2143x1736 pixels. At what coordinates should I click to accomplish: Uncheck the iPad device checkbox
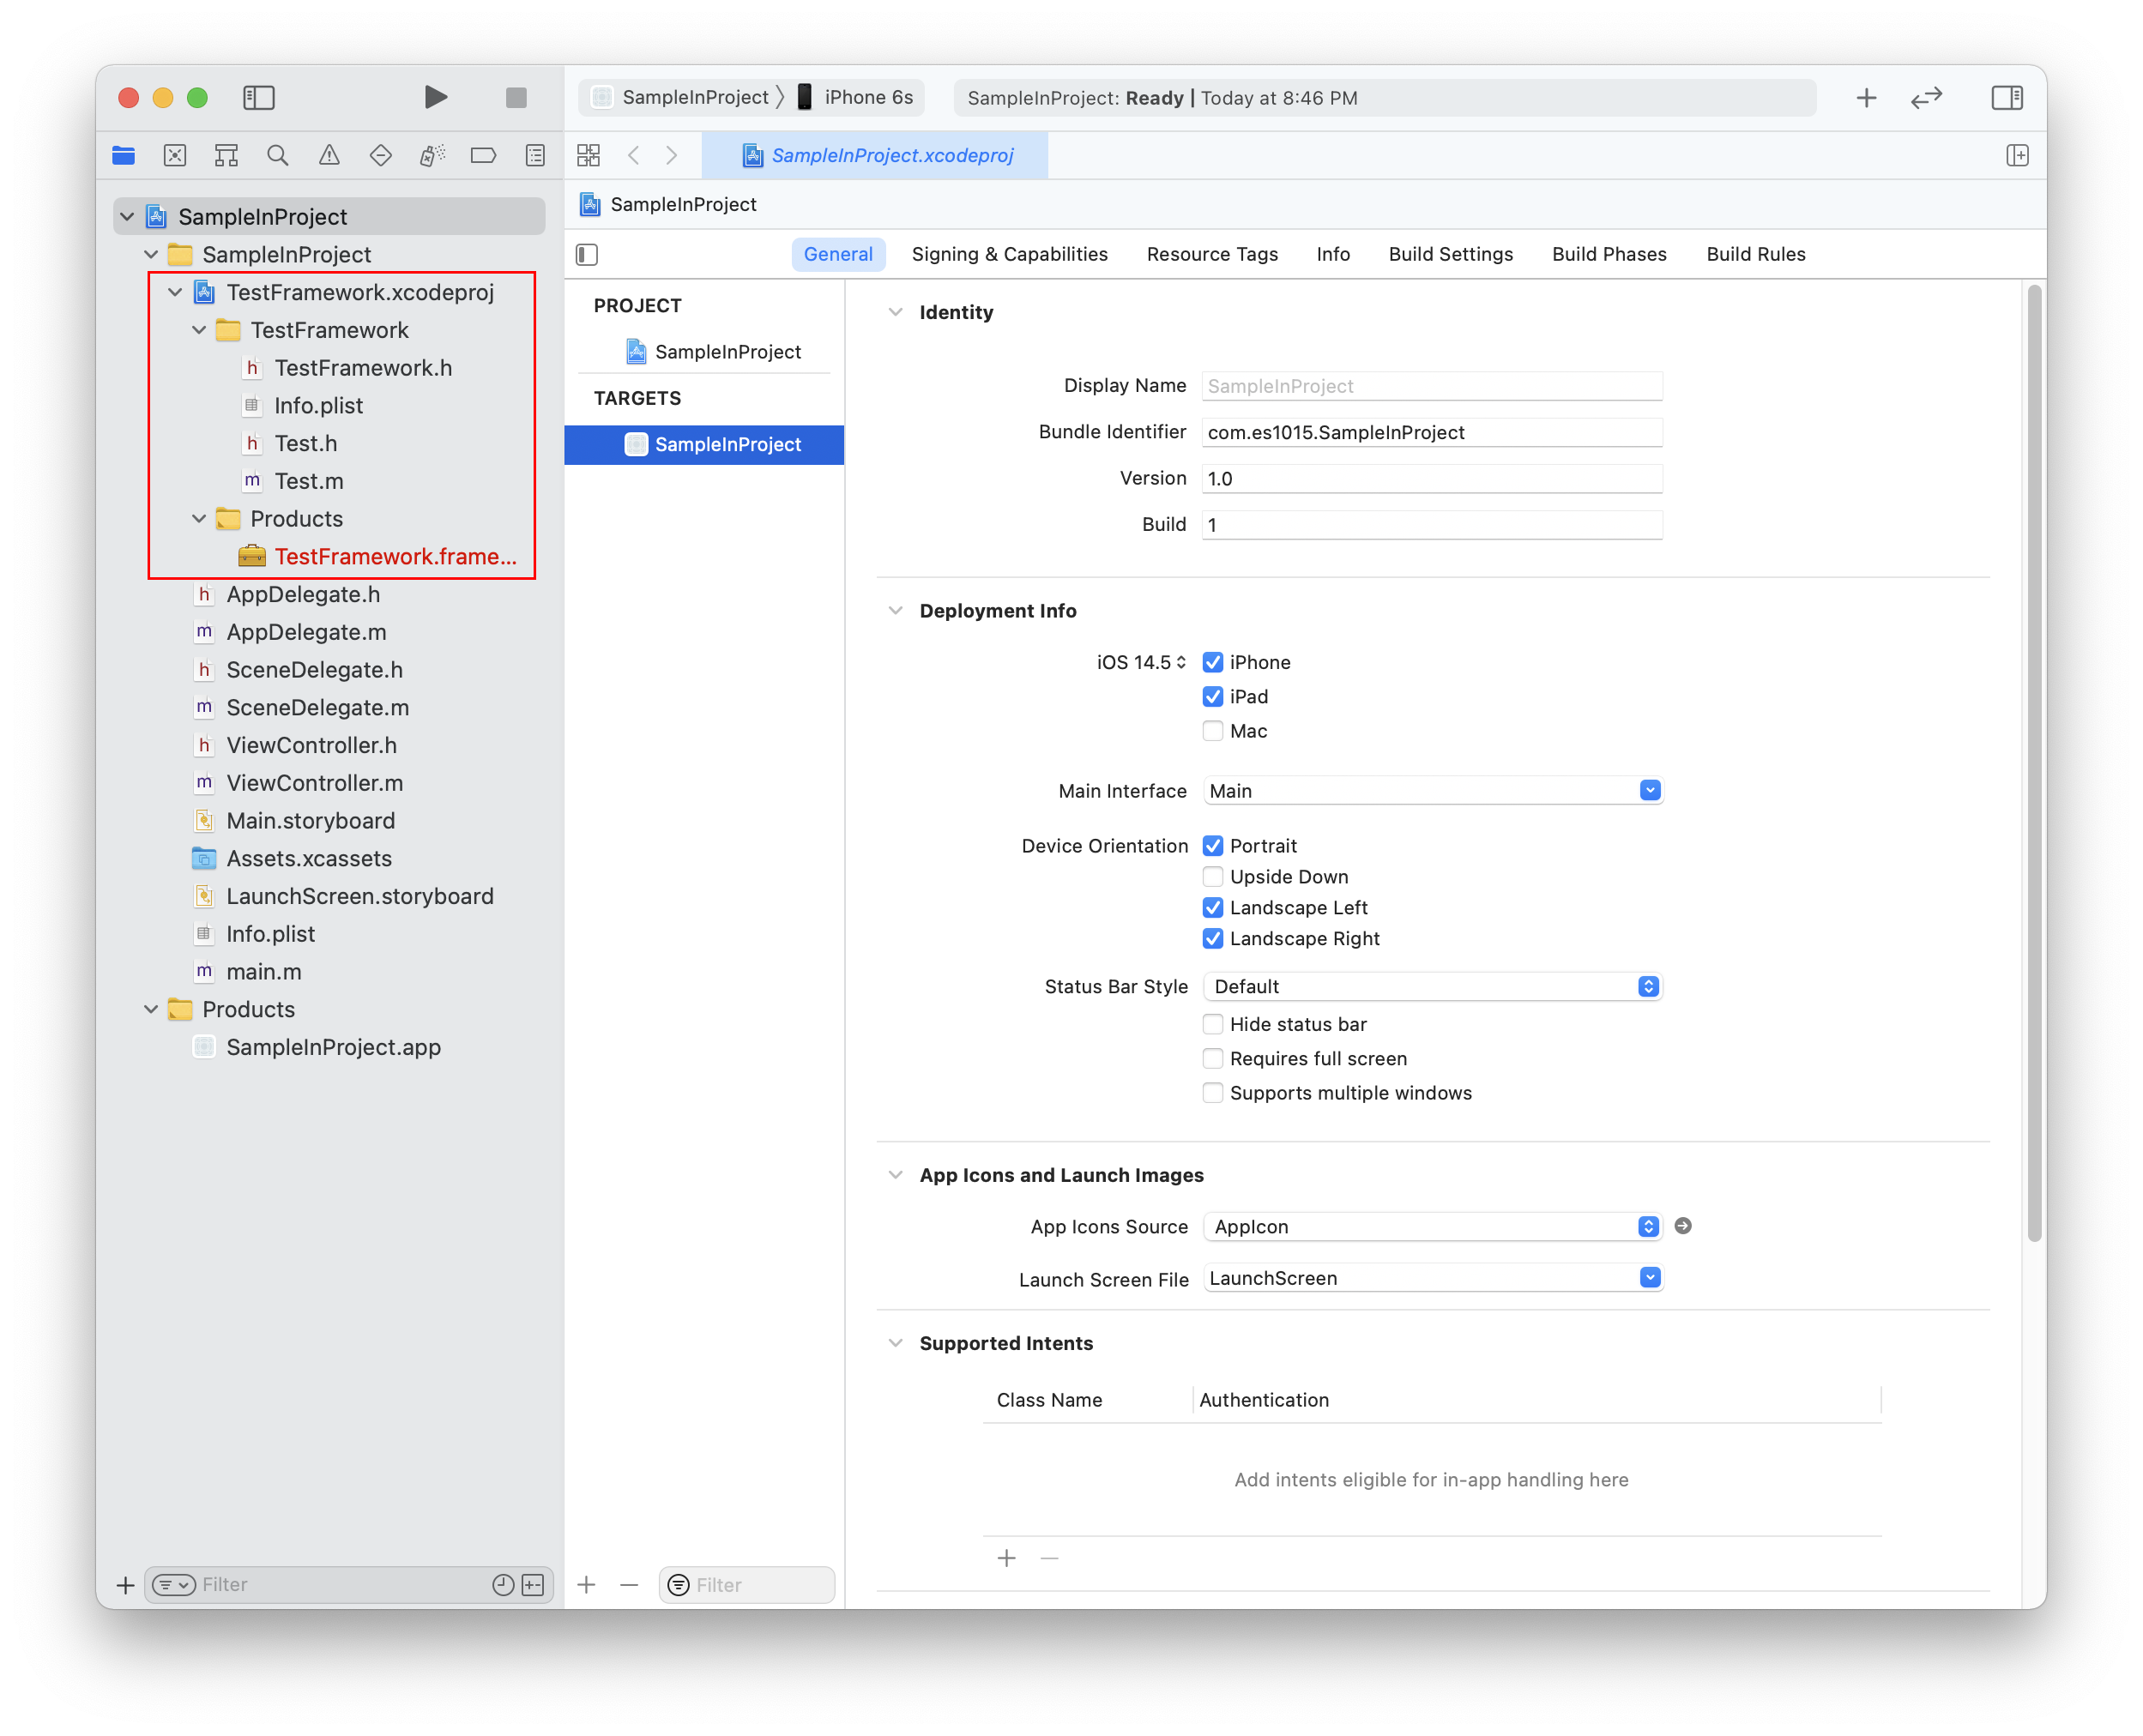pyautogui.click(x=1212, y=696)
